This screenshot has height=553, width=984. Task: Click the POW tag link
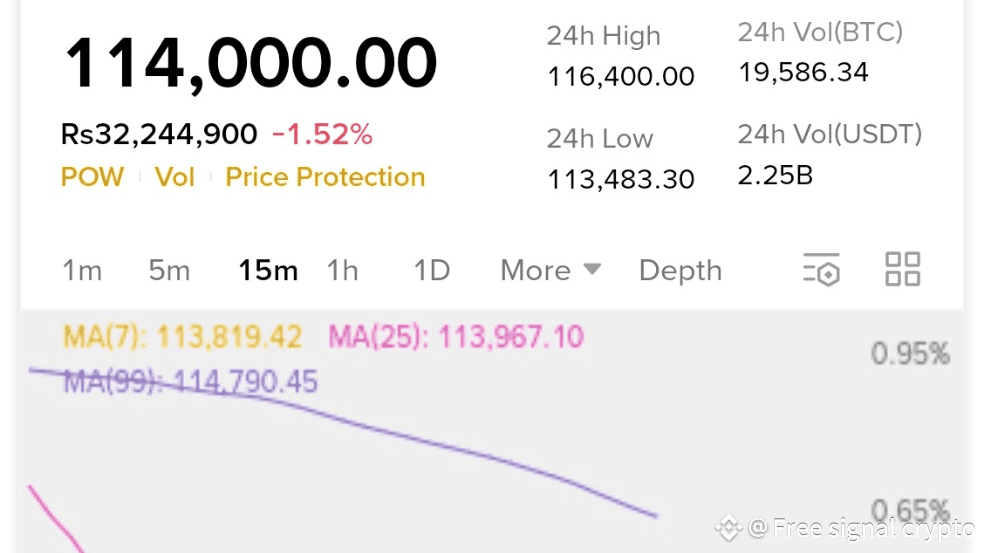[x=92, y=177]
